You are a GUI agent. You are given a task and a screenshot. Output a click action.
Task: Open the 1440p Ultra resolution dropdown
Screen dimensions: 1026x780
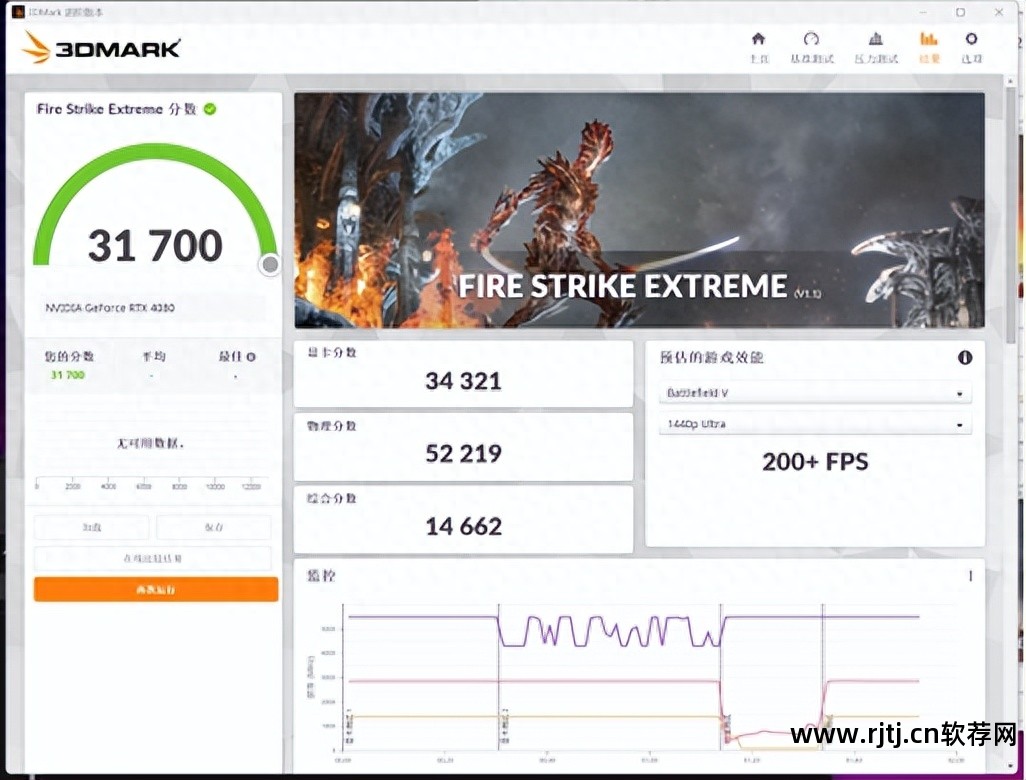click(x=815, y=424)
